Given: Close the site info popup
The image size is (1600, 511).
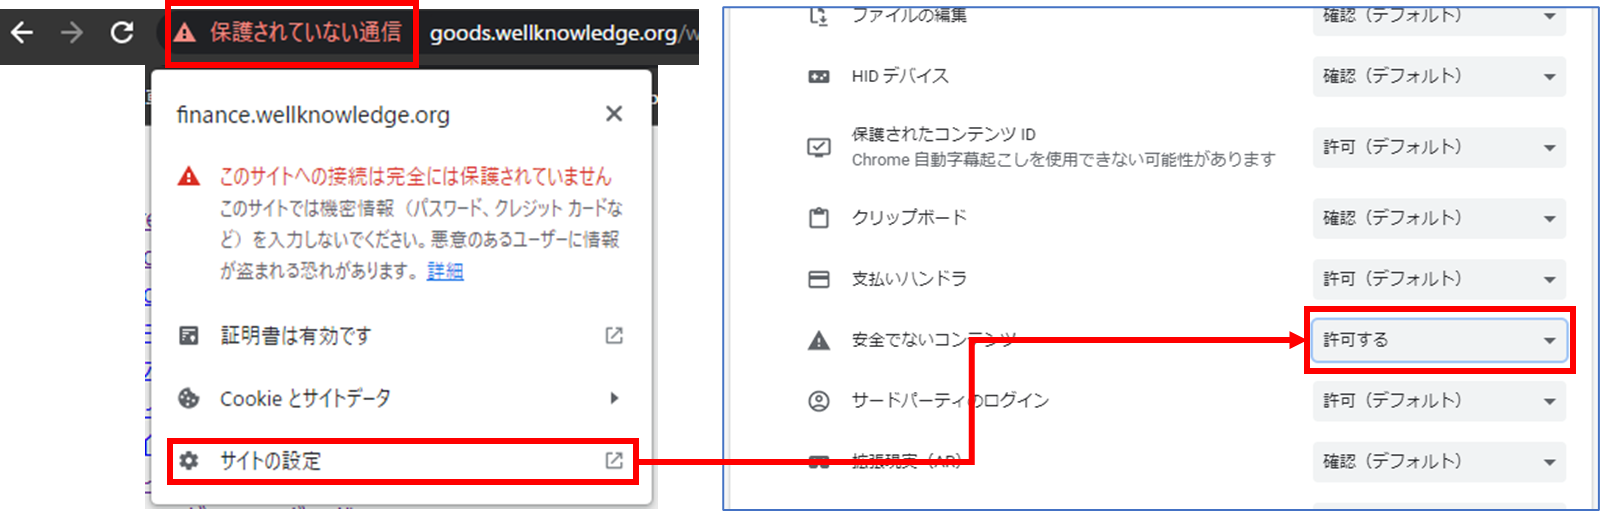Looking at the screenshot, I should pos(614,114).
